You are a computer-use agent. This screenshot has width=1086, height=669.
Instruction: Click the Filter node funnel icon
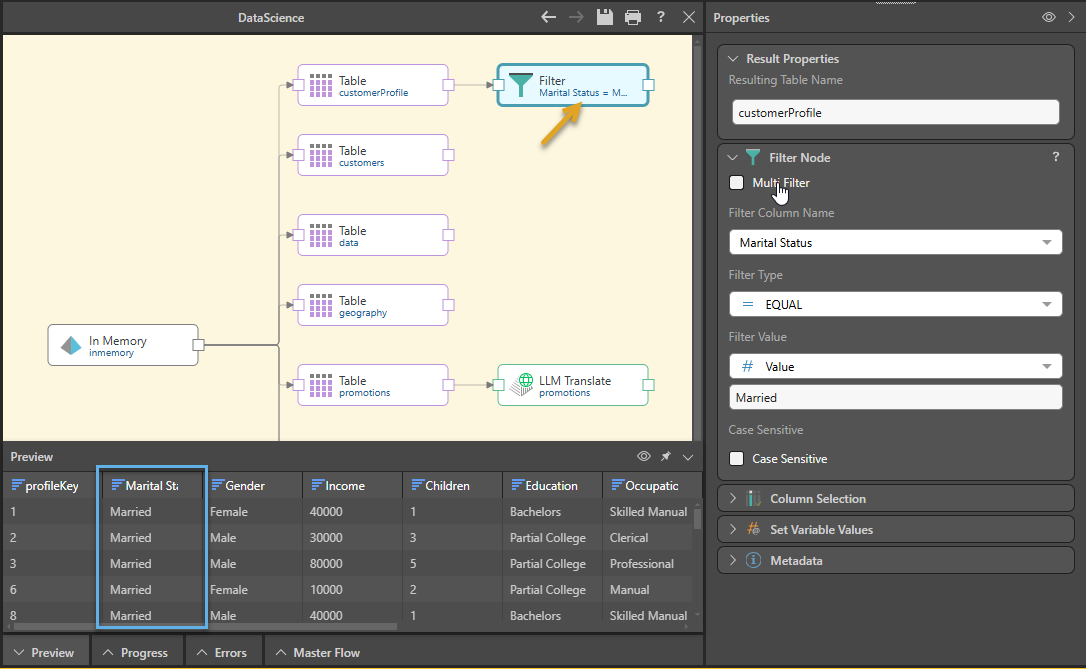521,86
